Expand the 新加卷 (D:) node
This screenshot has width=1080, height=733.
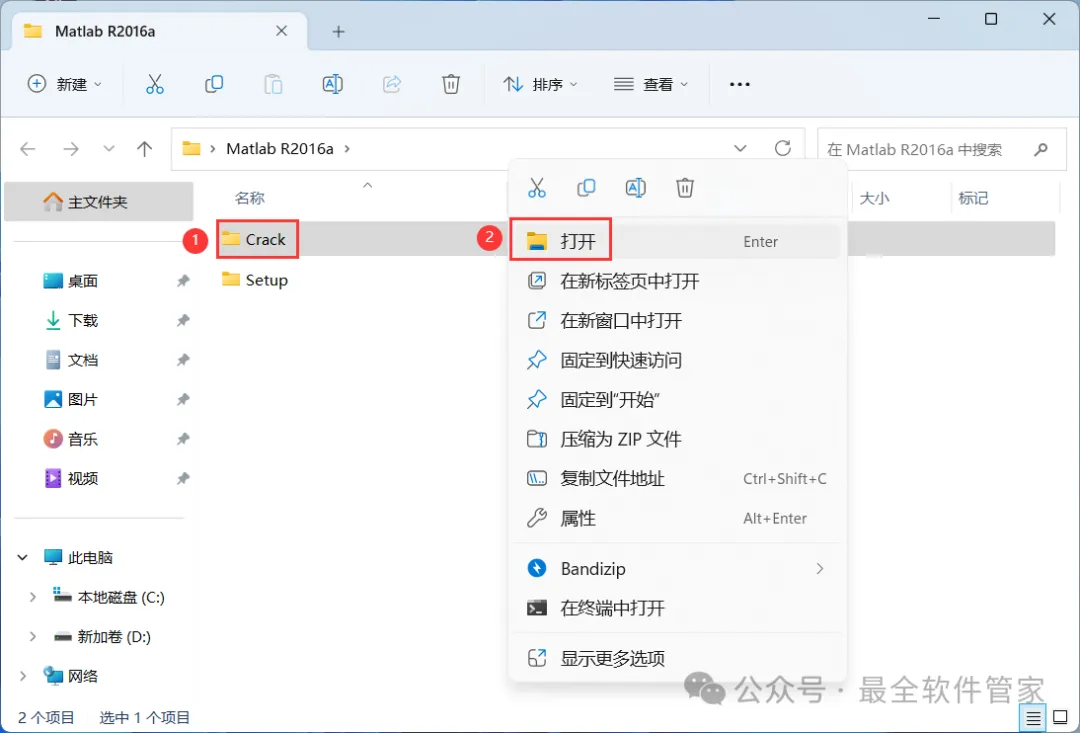point(32,637)
